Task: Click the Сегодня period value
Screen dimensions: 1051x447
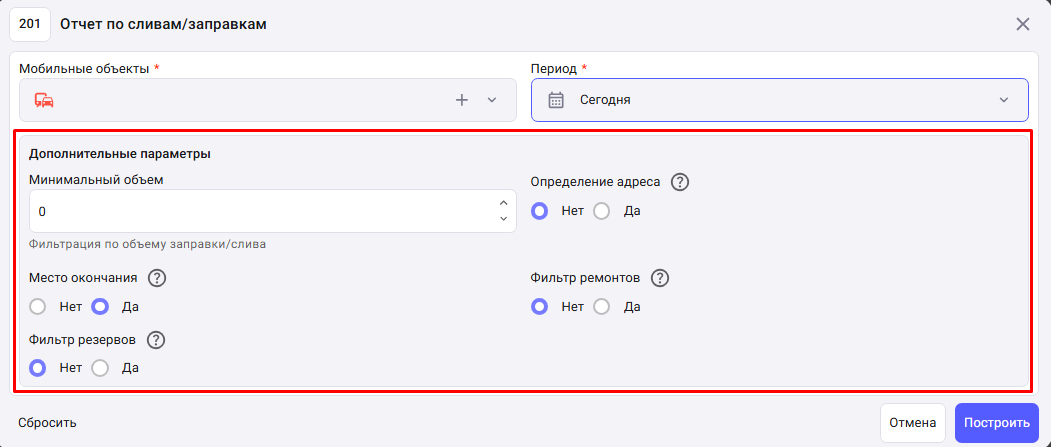Action: click(x=605, y=101)
